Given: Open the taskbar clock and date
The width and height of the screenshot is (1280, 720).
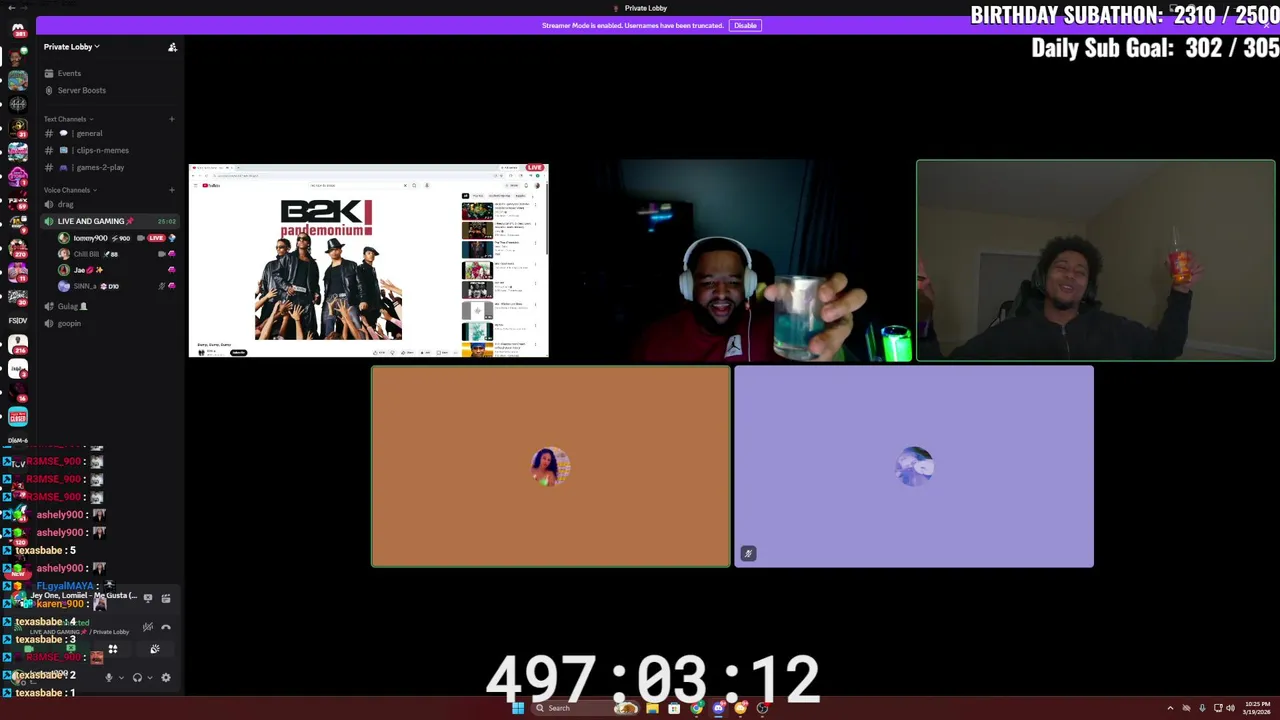Looking at the screenshot, I should 1258,708.
